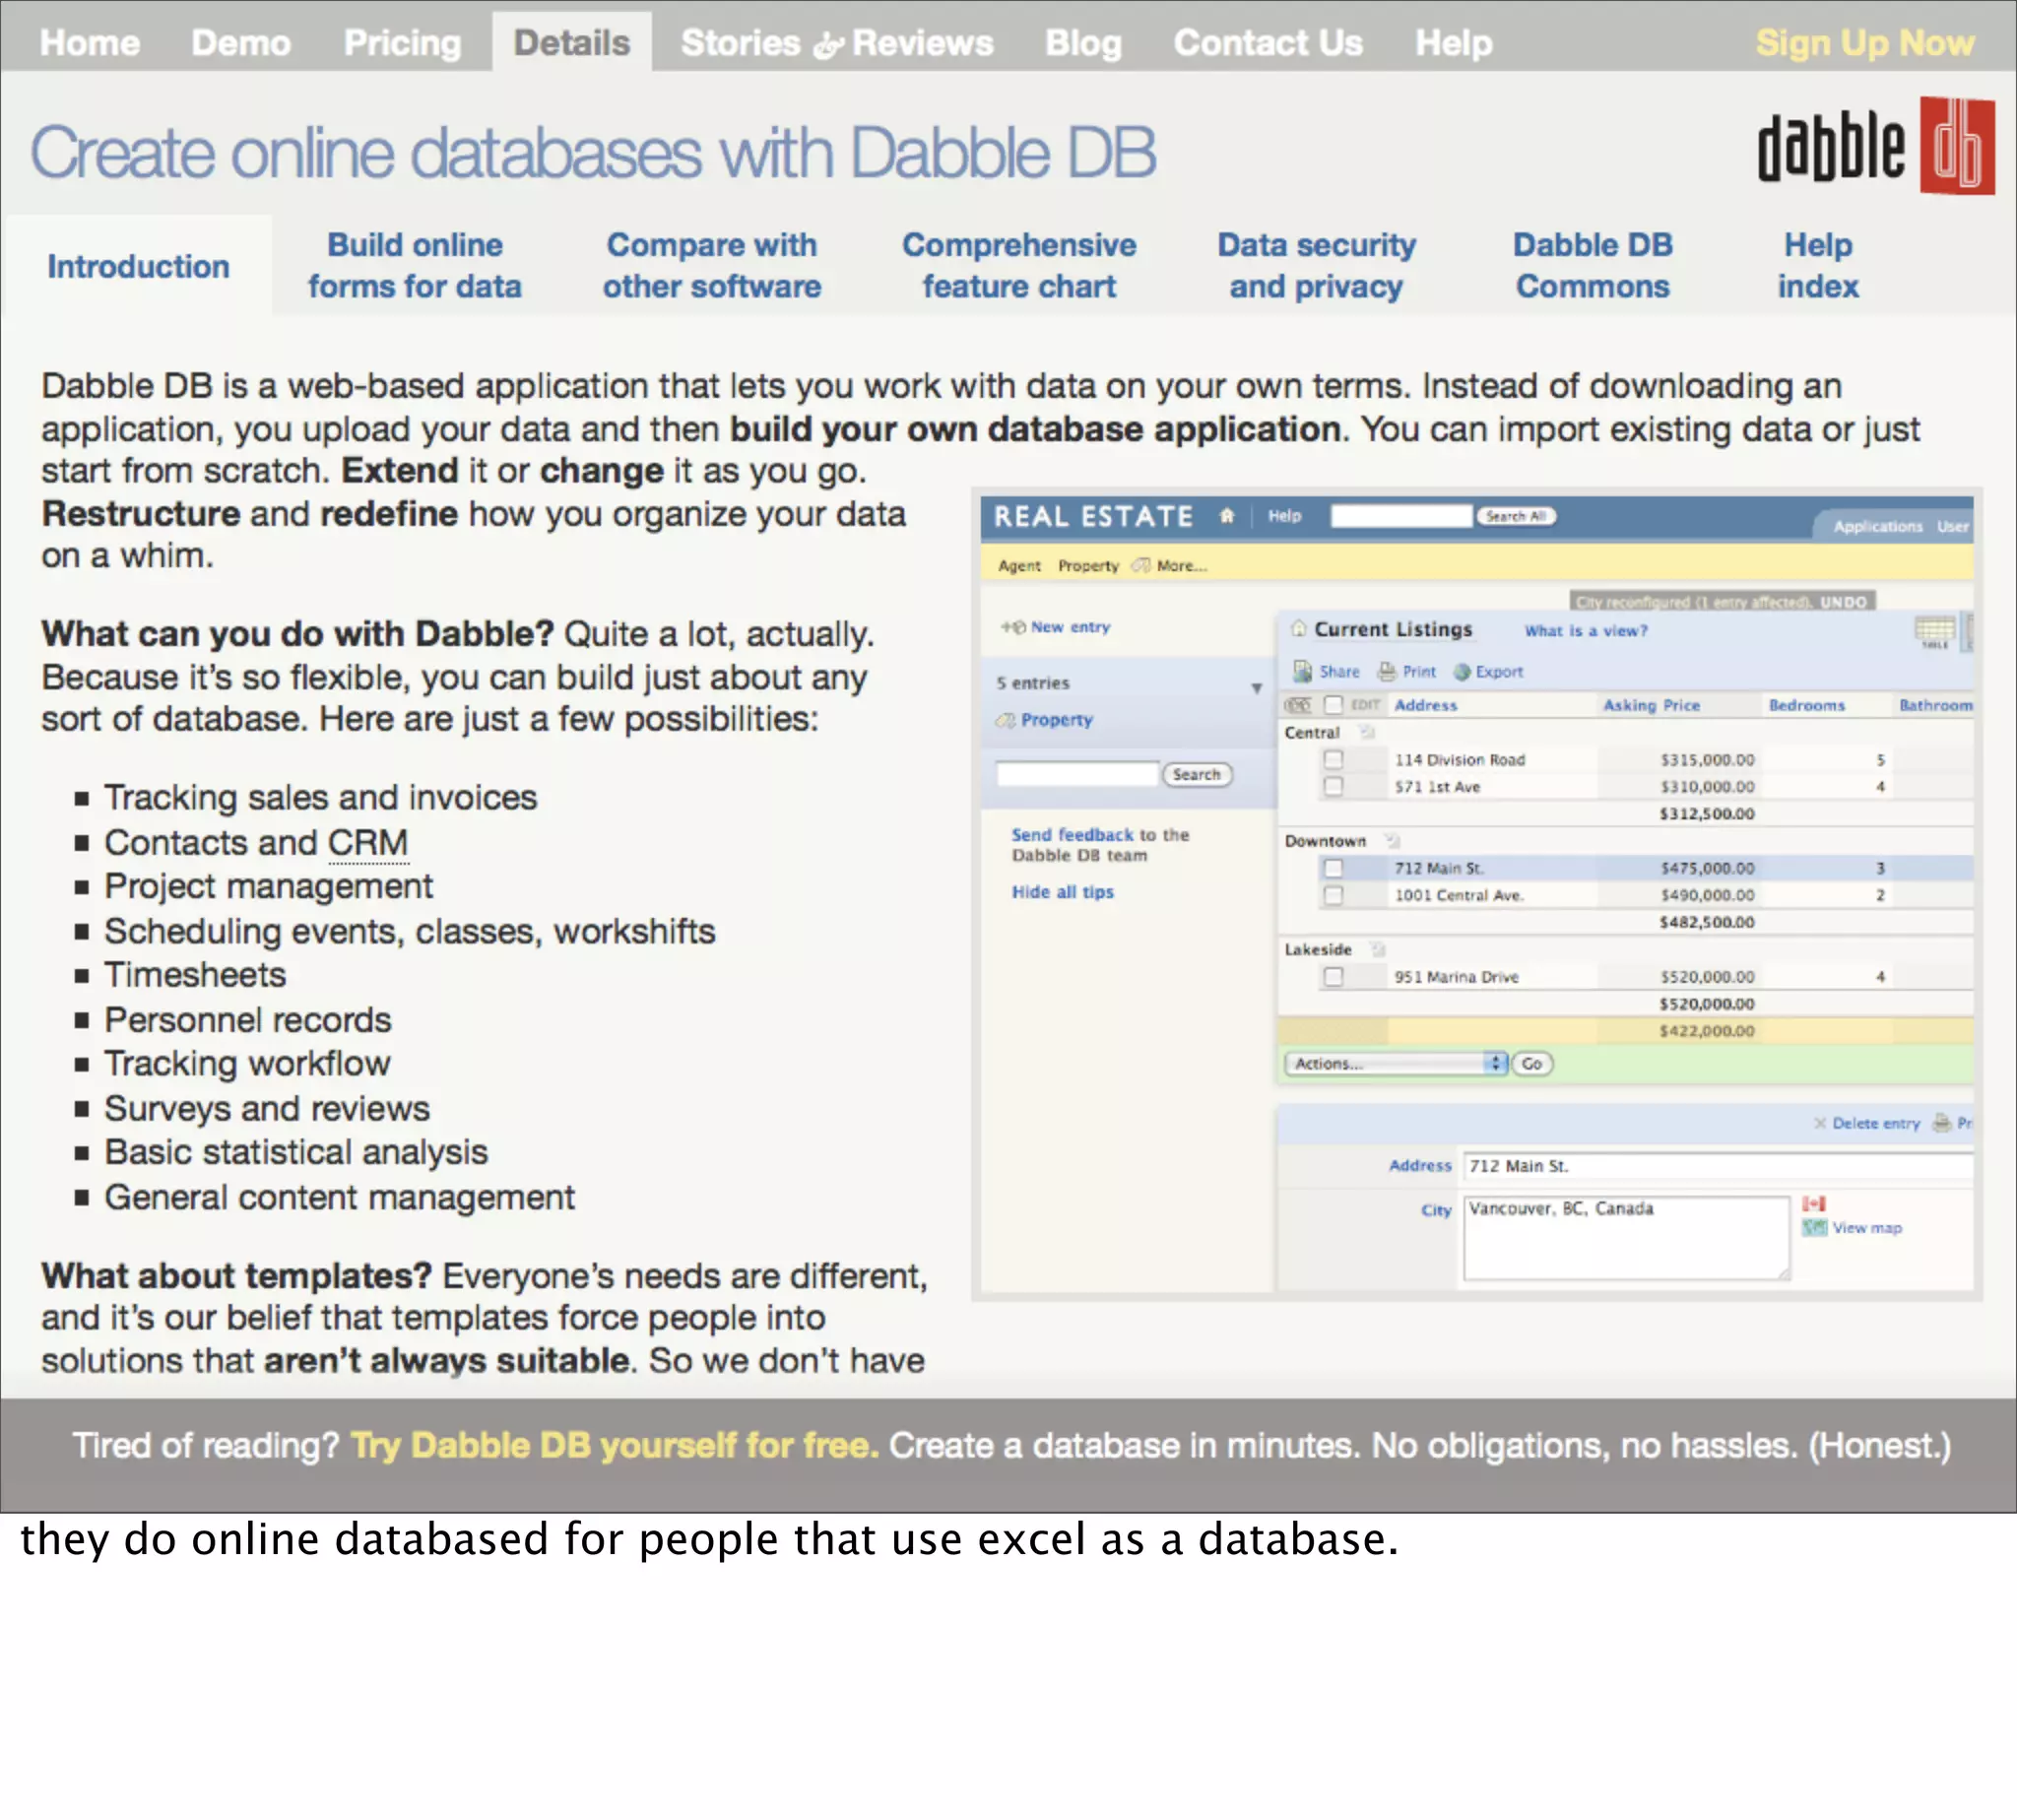2017x1820 pixels.
Task: Click the Real Estate home icon
Action: click(x=1226, y=516)
